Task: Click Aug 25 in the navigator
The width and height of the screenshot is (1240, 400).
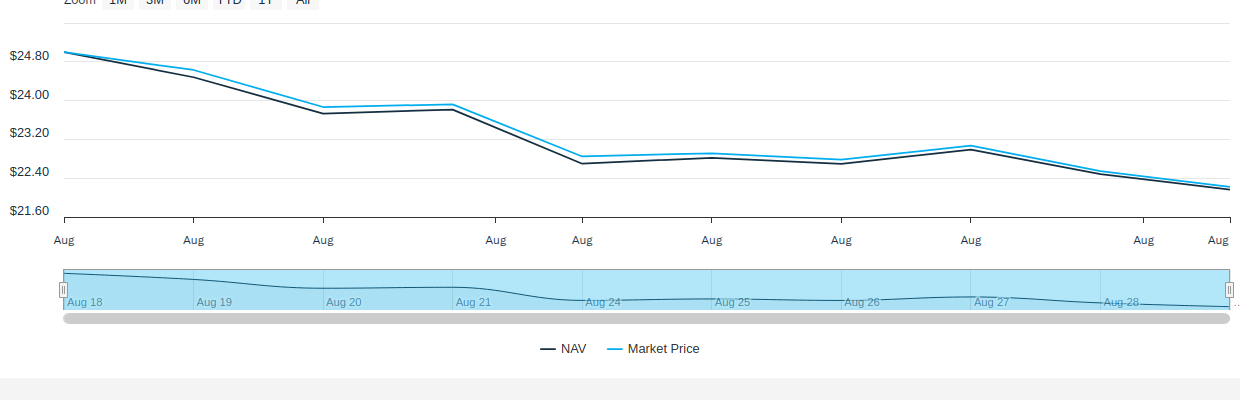Action: click(x=732, y=302)
